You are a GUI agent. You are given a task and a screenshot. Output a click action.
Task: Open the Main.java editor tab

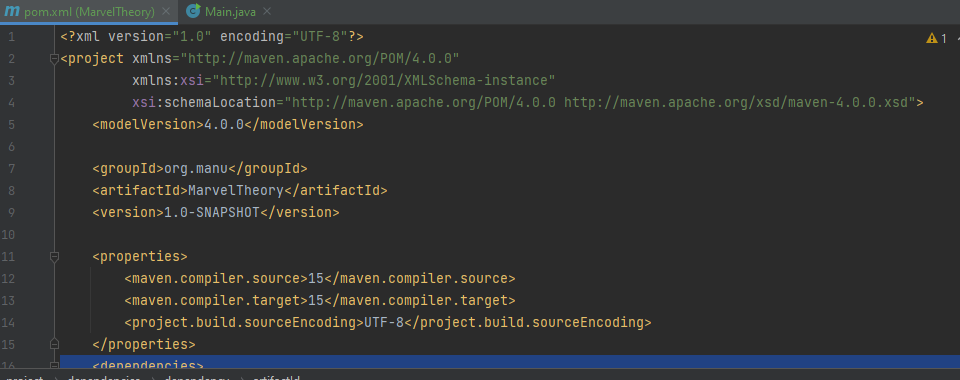point(230,12)
